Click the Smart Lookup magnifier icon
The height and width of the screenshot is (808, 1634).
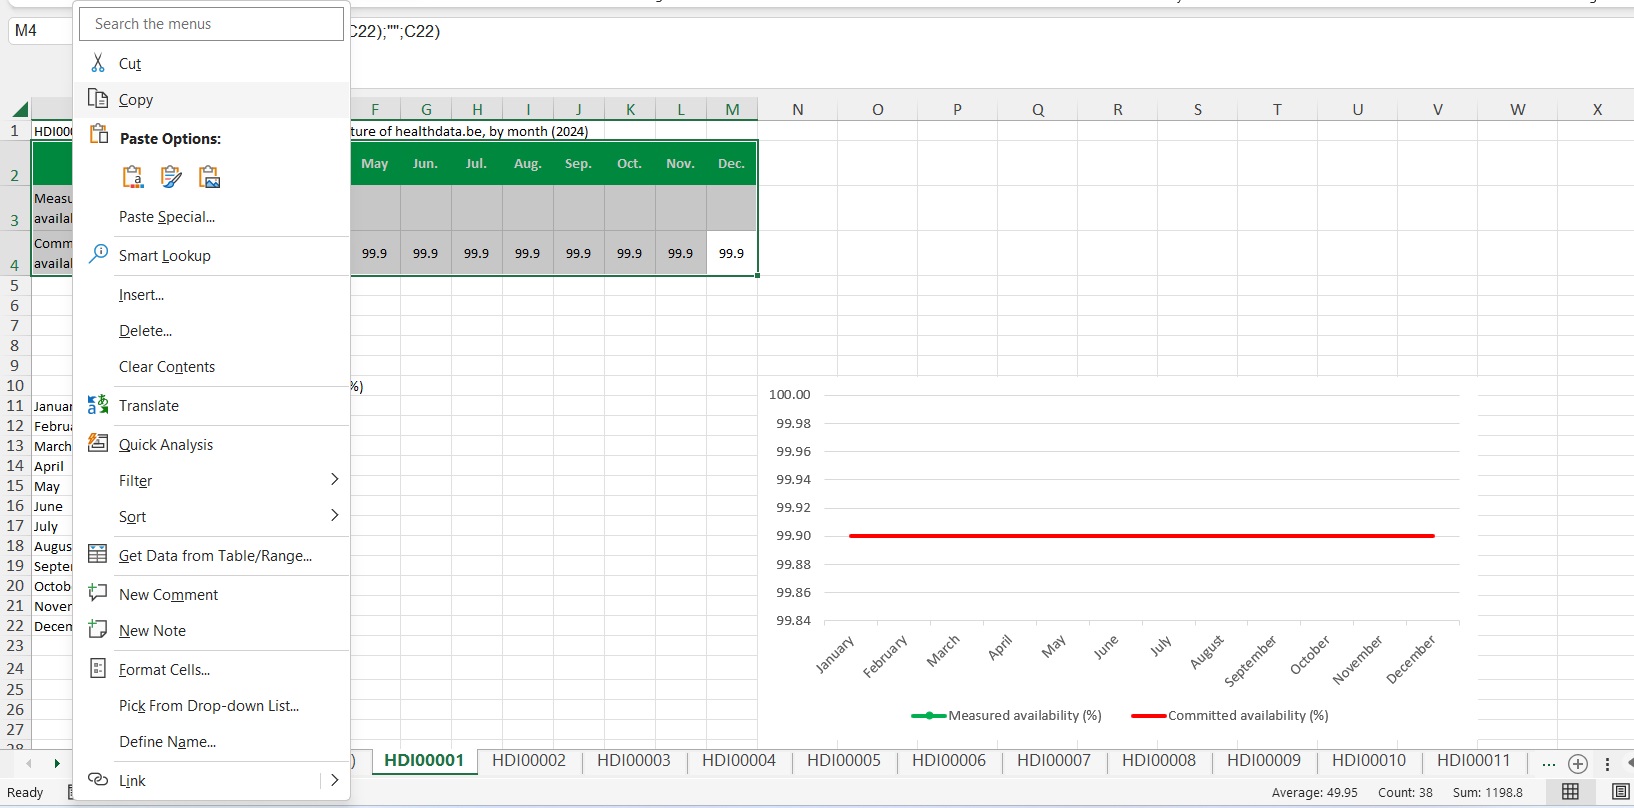point(98,254)
